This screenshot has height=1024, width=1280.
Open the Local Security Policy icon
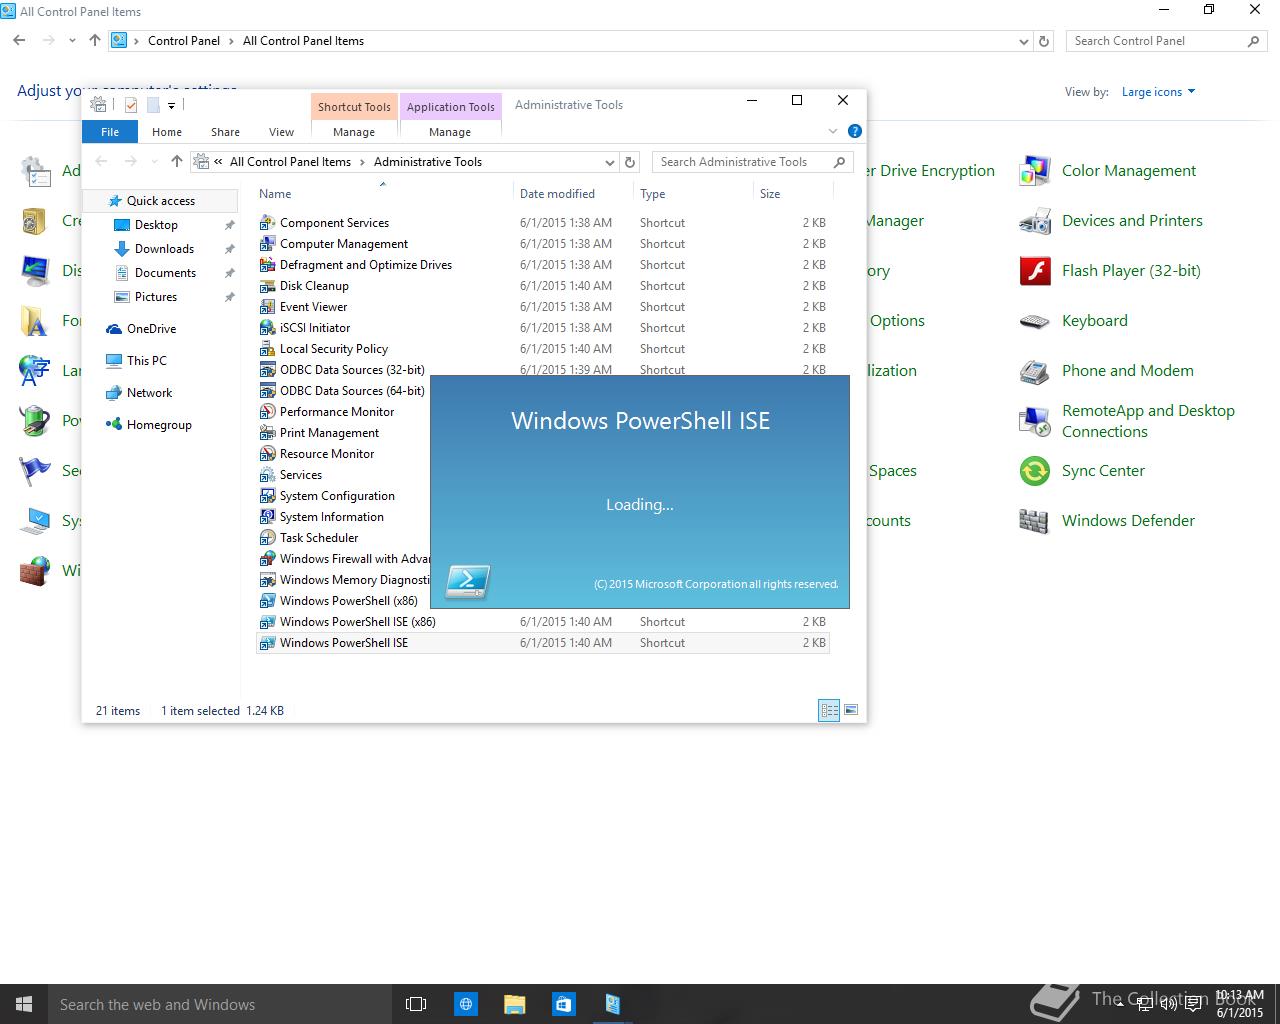point(267,349)
